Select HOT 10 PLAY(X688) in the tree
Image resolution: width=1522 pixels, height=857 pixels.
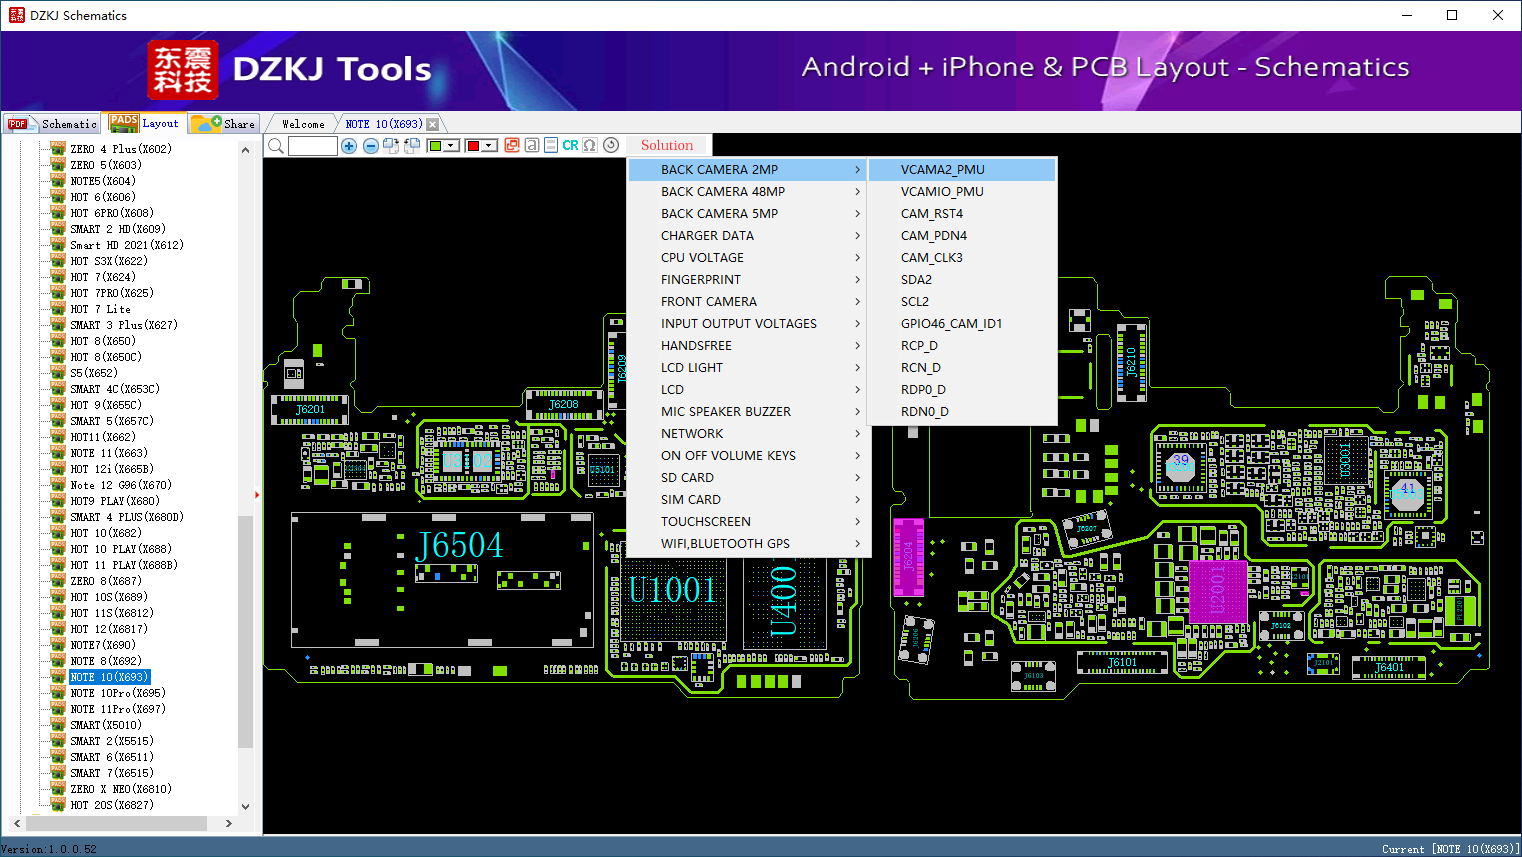[x=121, y=549]
